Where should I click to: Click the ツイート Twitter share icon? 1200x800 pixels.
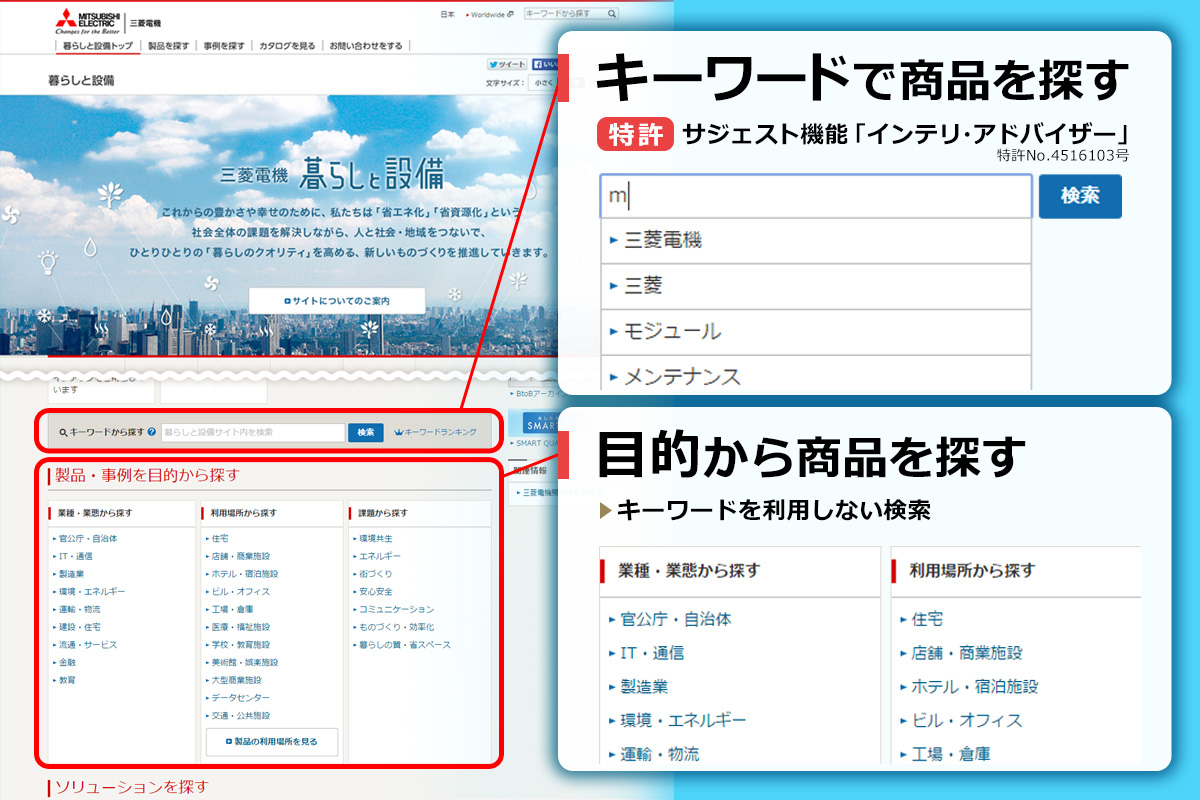[x=493, y=63]
